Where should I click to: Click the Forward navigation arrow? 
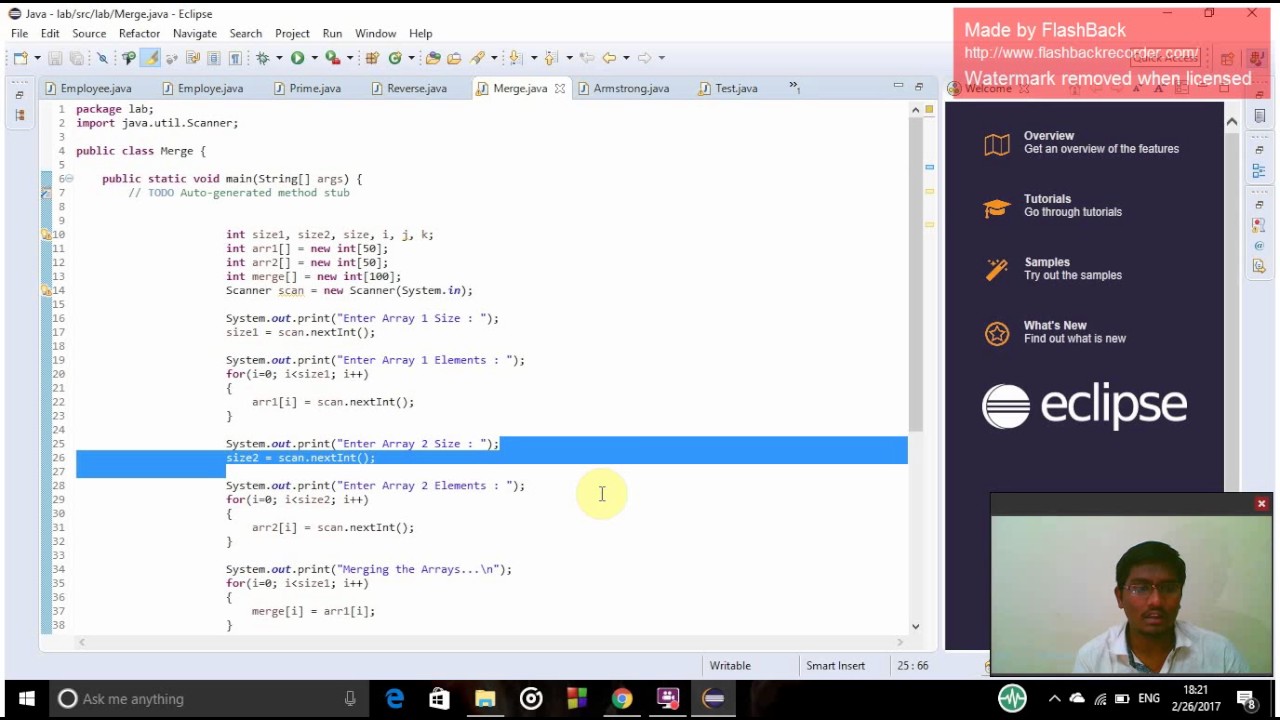(644, 58)
